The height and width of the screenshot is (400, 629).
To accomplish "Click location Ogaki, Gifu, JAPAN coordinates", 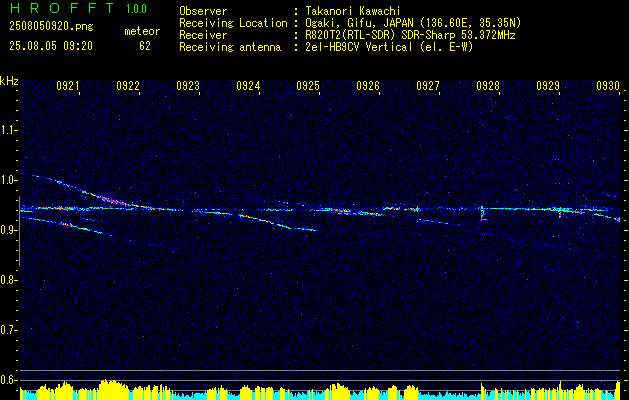I will click(x=413, y=23).
